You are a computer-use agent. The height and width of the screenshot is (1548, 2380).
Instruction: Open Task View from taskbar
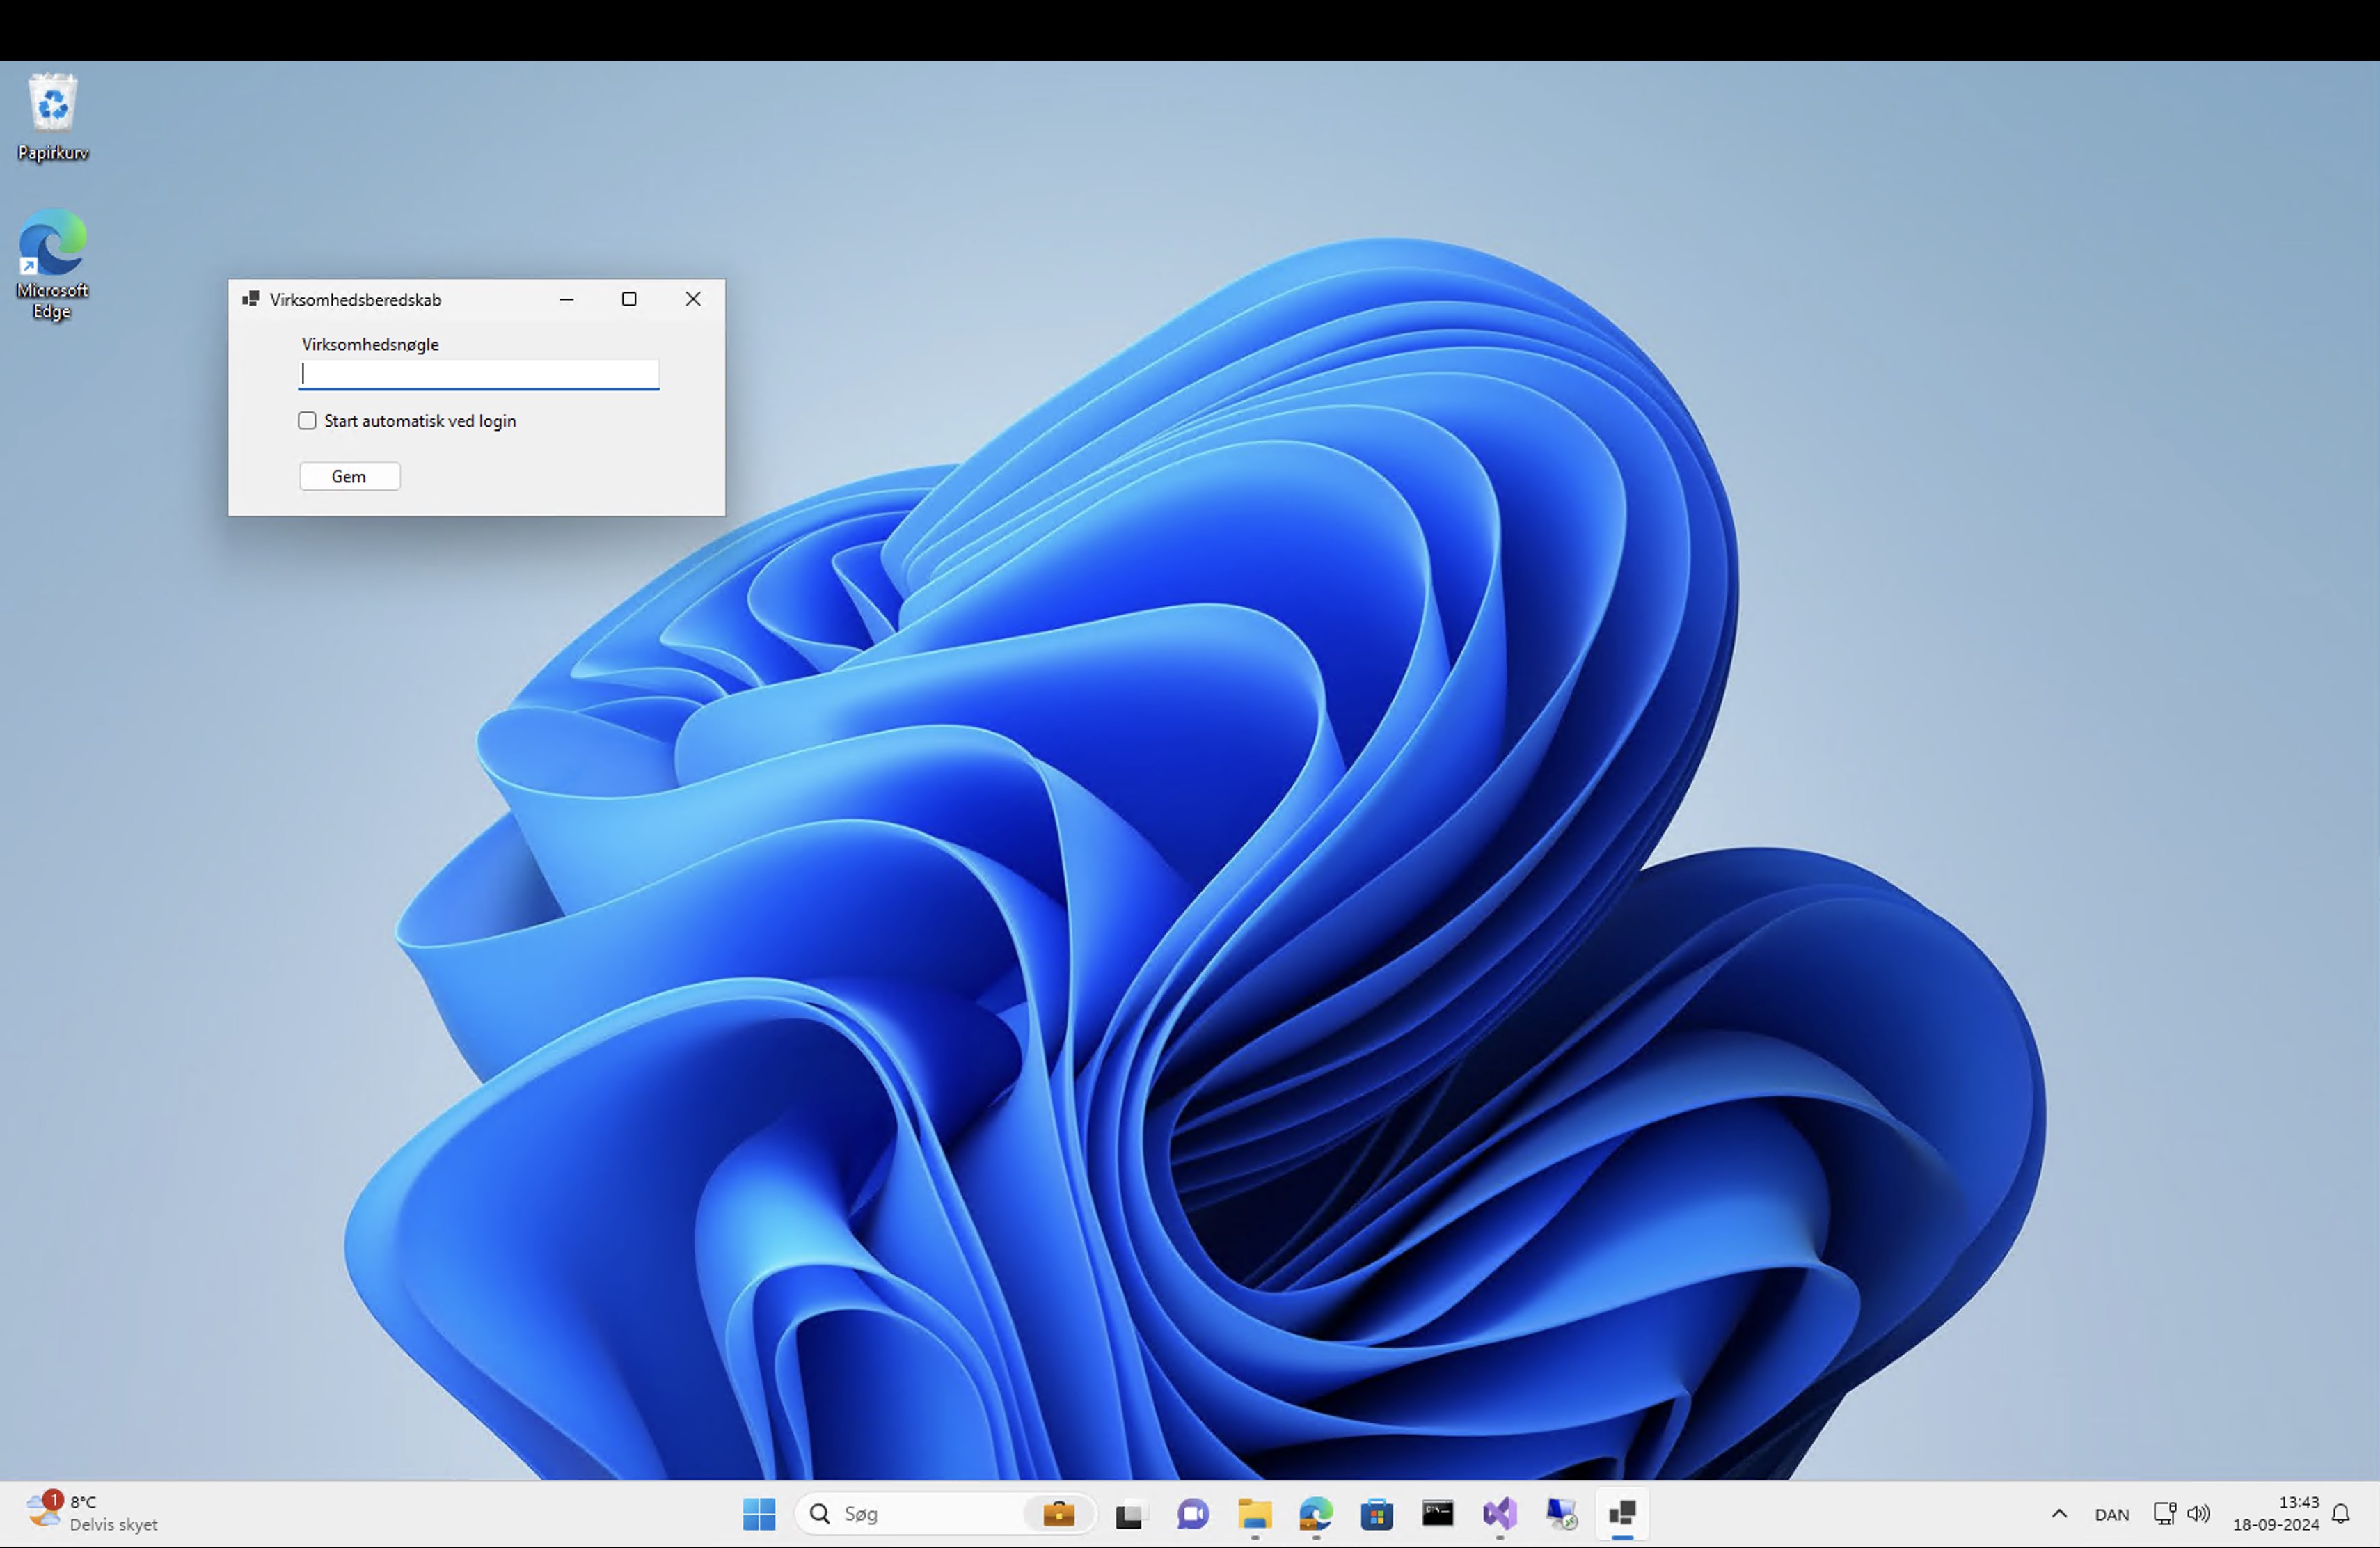coord(1129,1515)
